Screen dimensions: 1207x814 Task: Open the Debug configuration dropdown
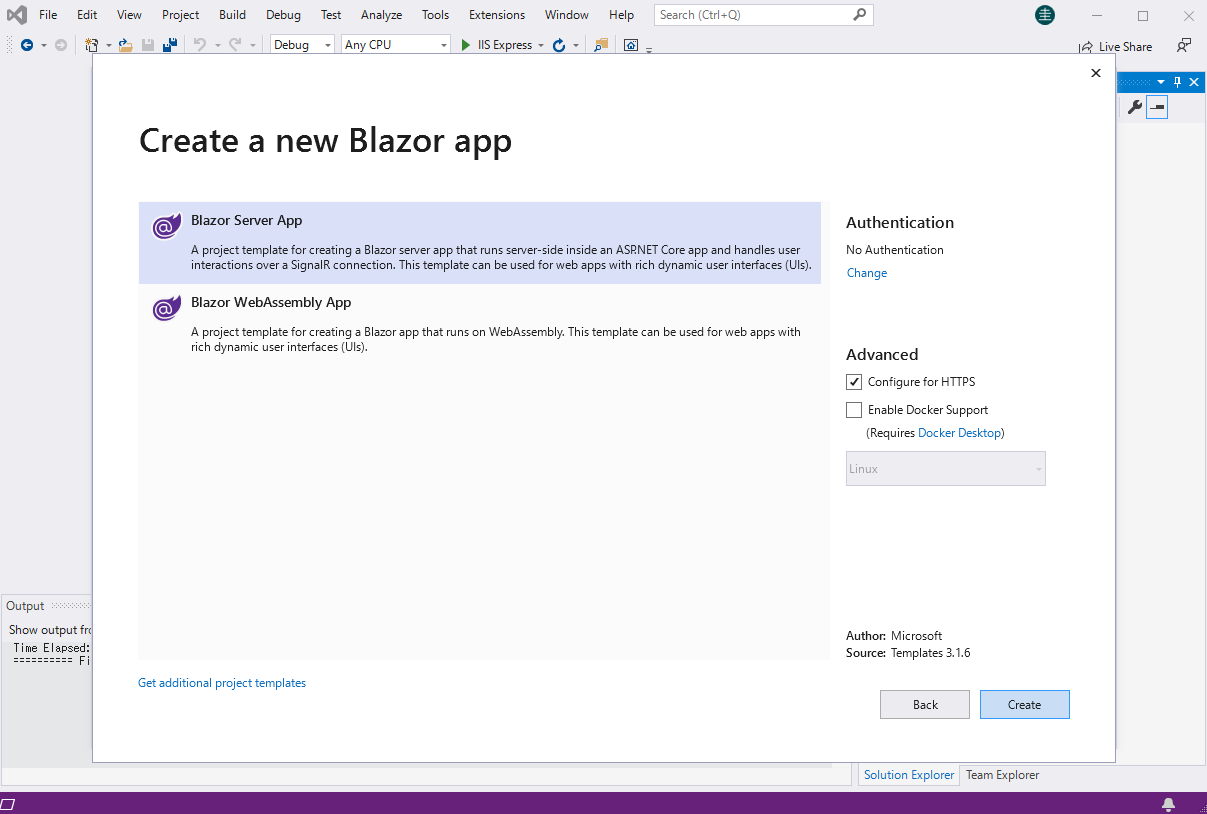tap(300, 44)
